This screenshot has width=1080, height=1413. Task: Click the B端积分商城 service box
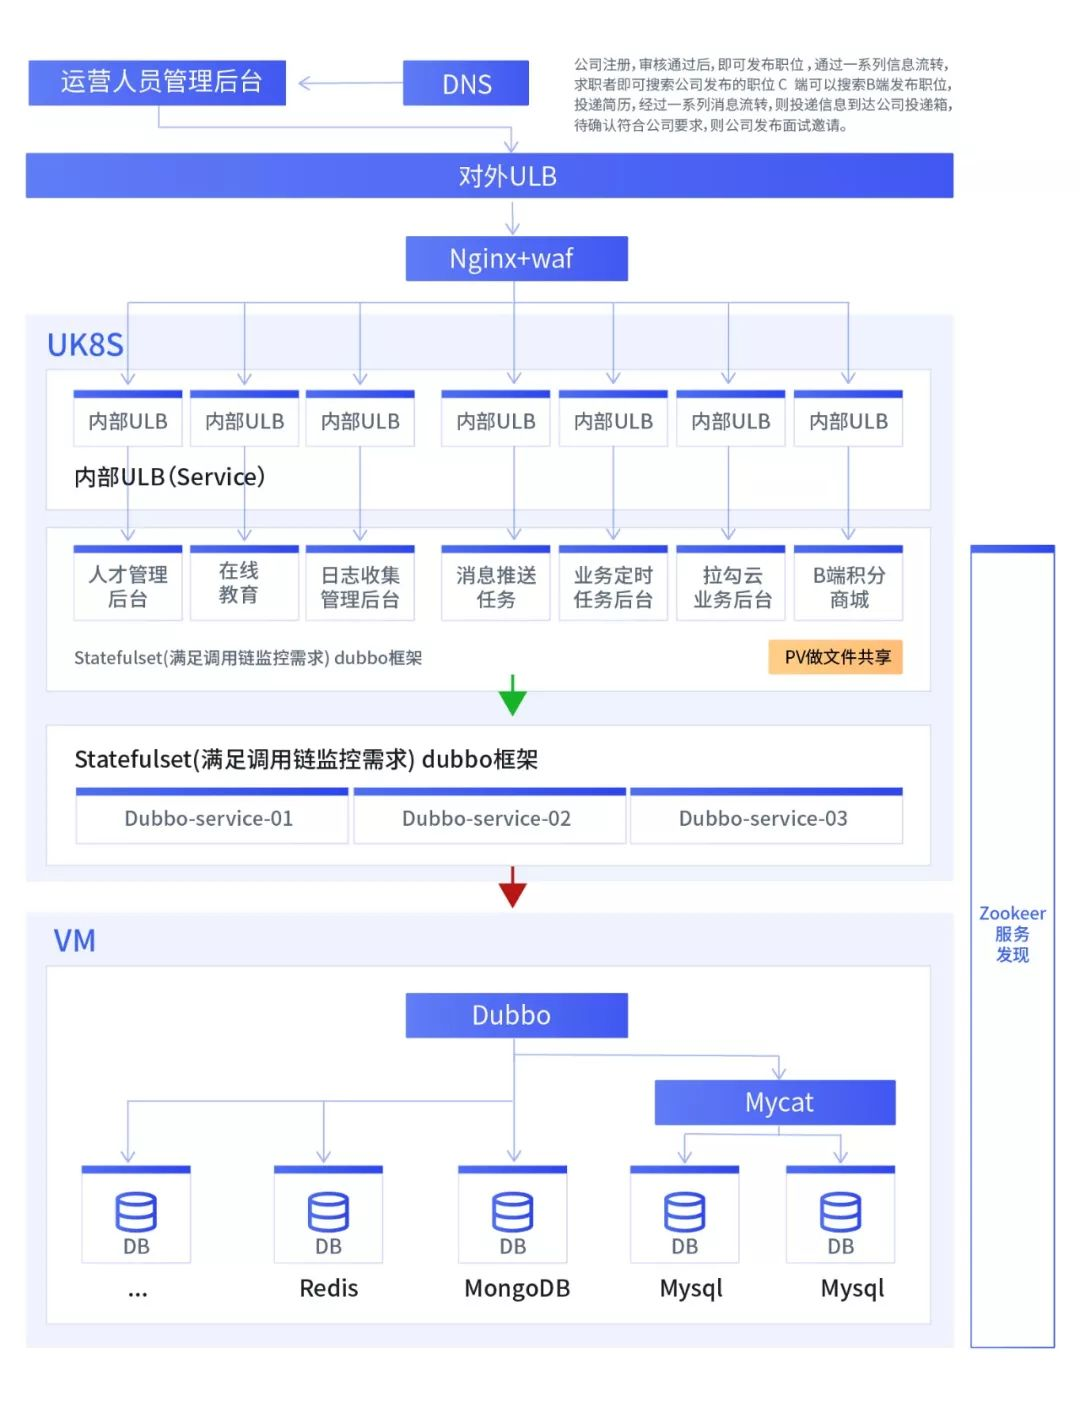coord(848,583)
